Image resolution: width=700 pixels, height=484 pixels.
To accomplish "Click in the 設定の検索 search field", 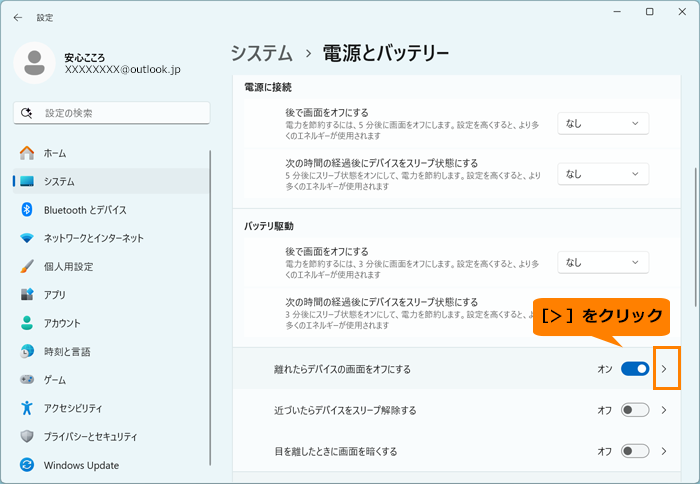I will pos(112,113).
